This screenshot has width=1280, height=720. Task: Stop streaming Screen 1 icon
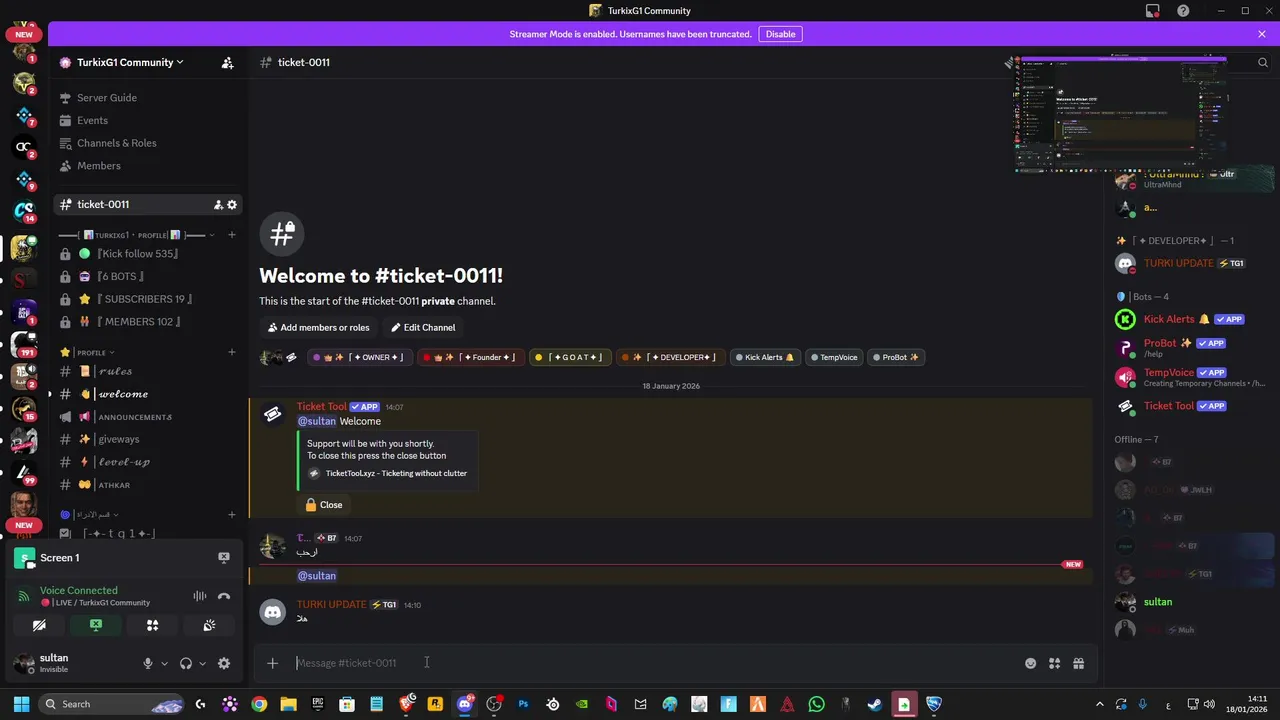pyautogui.click(x=224, y=557)
